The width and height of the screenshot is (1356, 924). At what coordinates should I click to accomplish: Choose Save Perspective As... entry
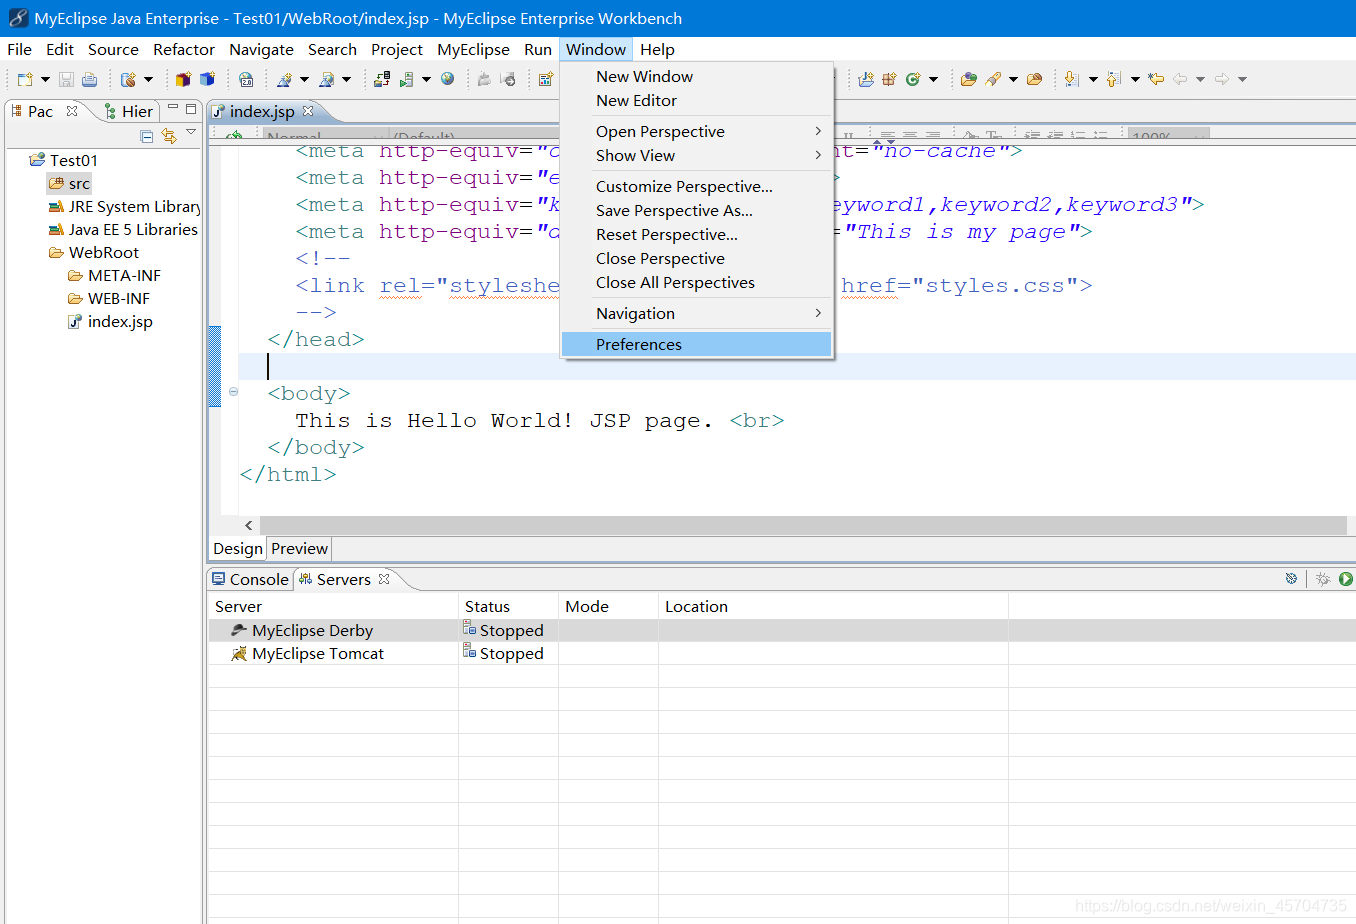pos(697,210)
